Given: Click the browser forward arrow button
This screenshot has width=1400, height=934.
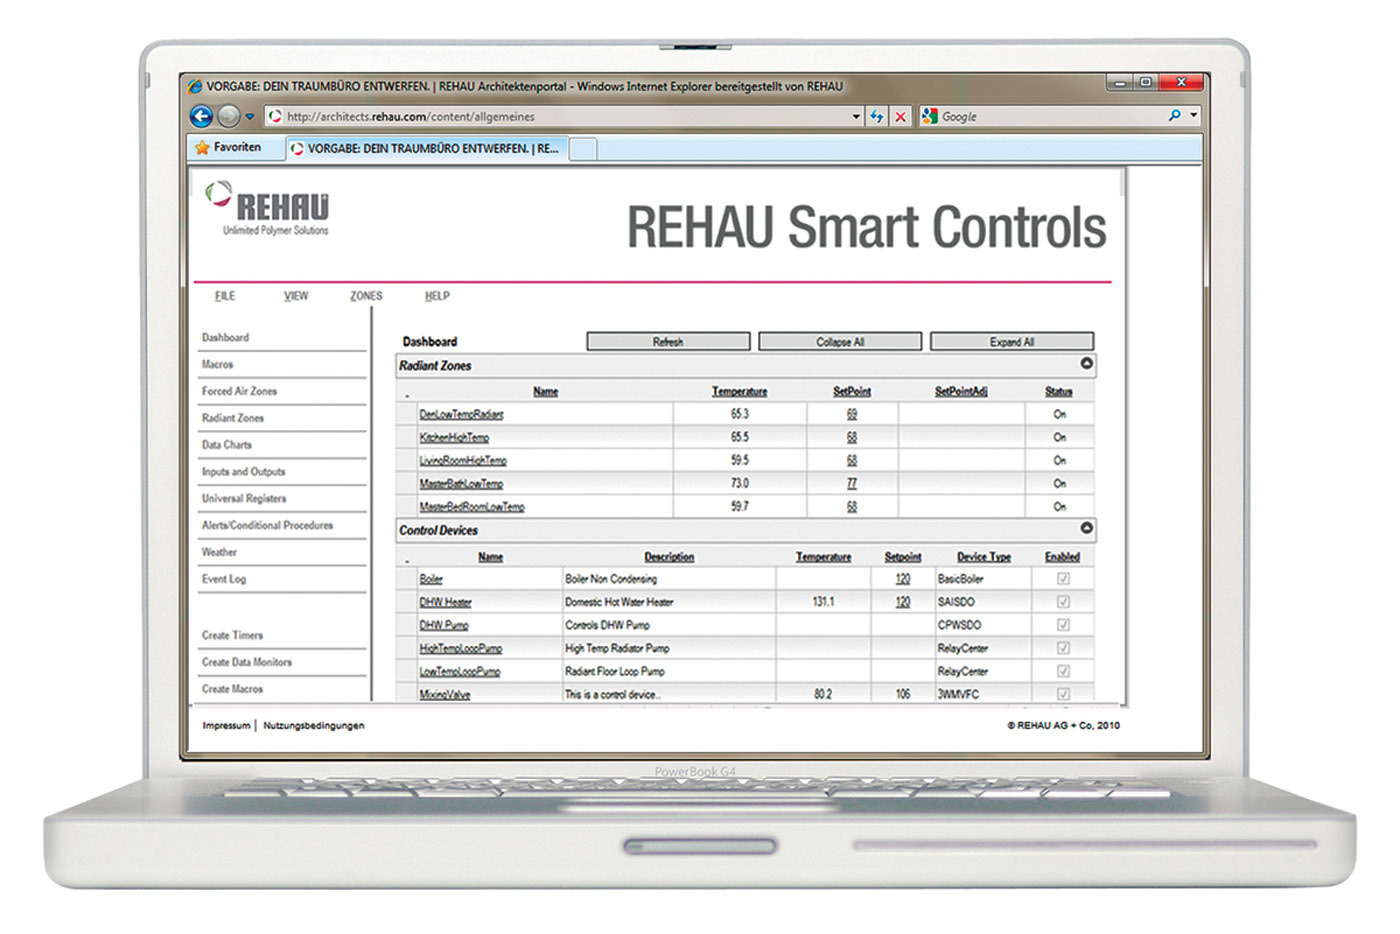Looking at the screenshot, I should click(x=228, y=116).
